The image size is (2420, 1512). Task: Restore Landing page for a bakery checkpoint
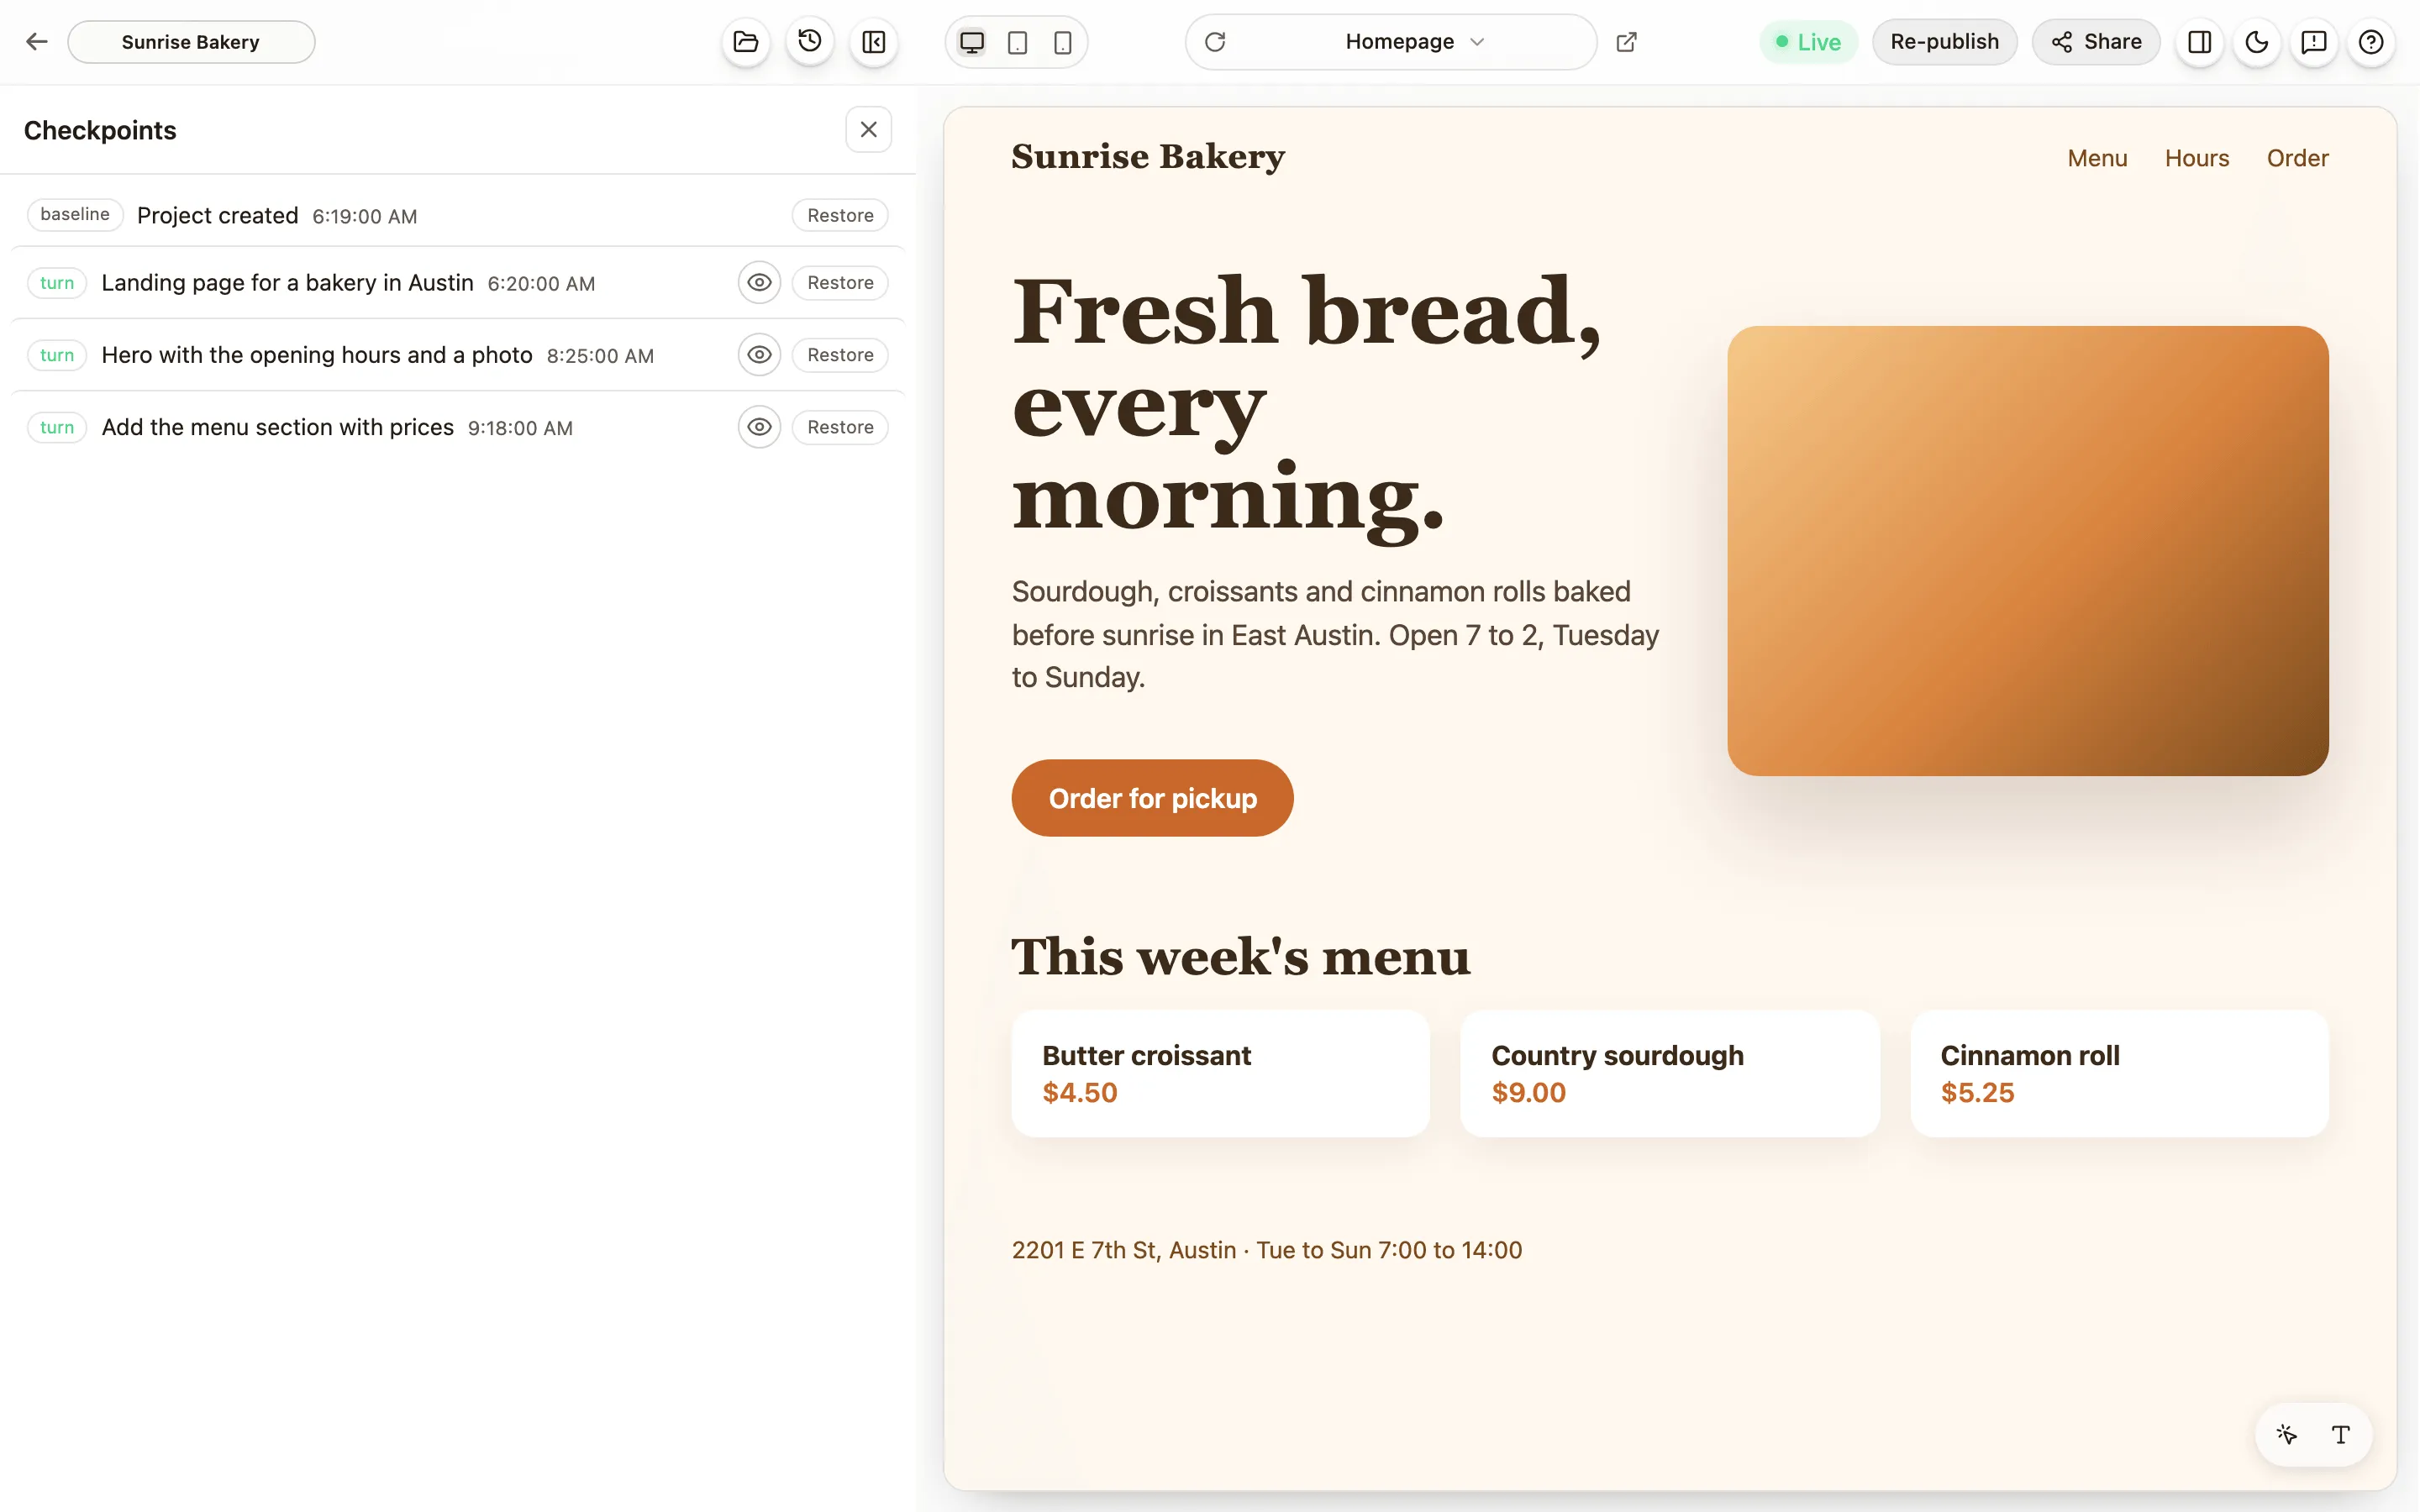[x=840, y=283]
